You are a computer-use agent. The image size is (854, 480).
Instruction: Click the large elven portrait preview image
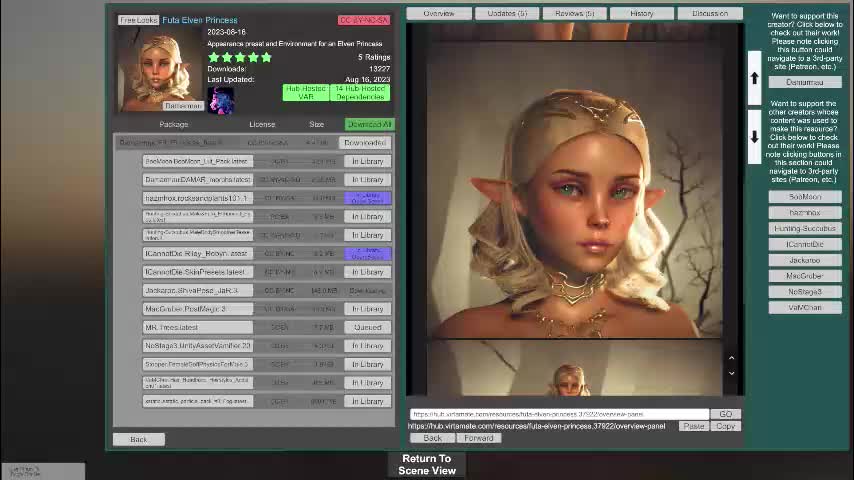575,191
